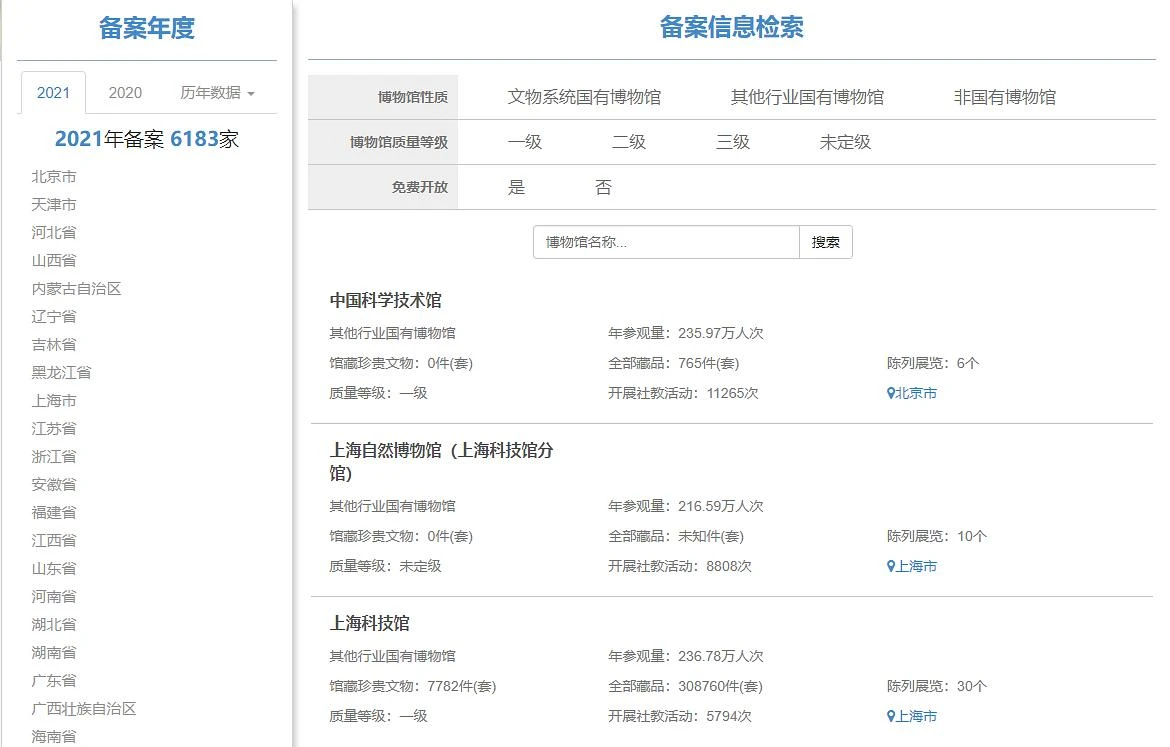
Task: Select the 开展社教活动 11265次 text
Action: click(x=683, y=393)
